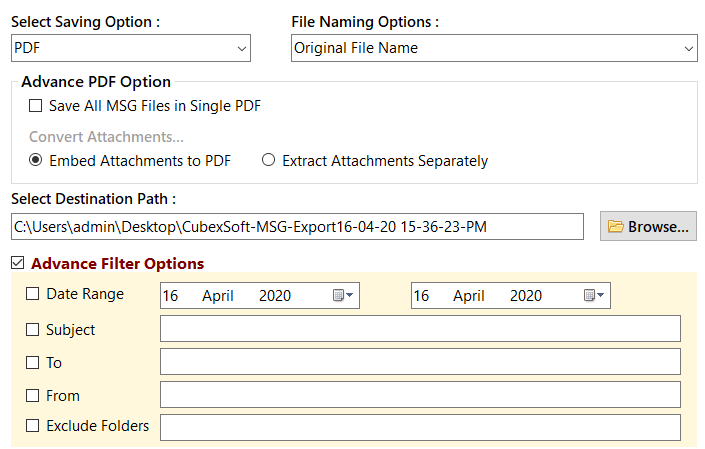Click the To filter text field

pos(420,362)
